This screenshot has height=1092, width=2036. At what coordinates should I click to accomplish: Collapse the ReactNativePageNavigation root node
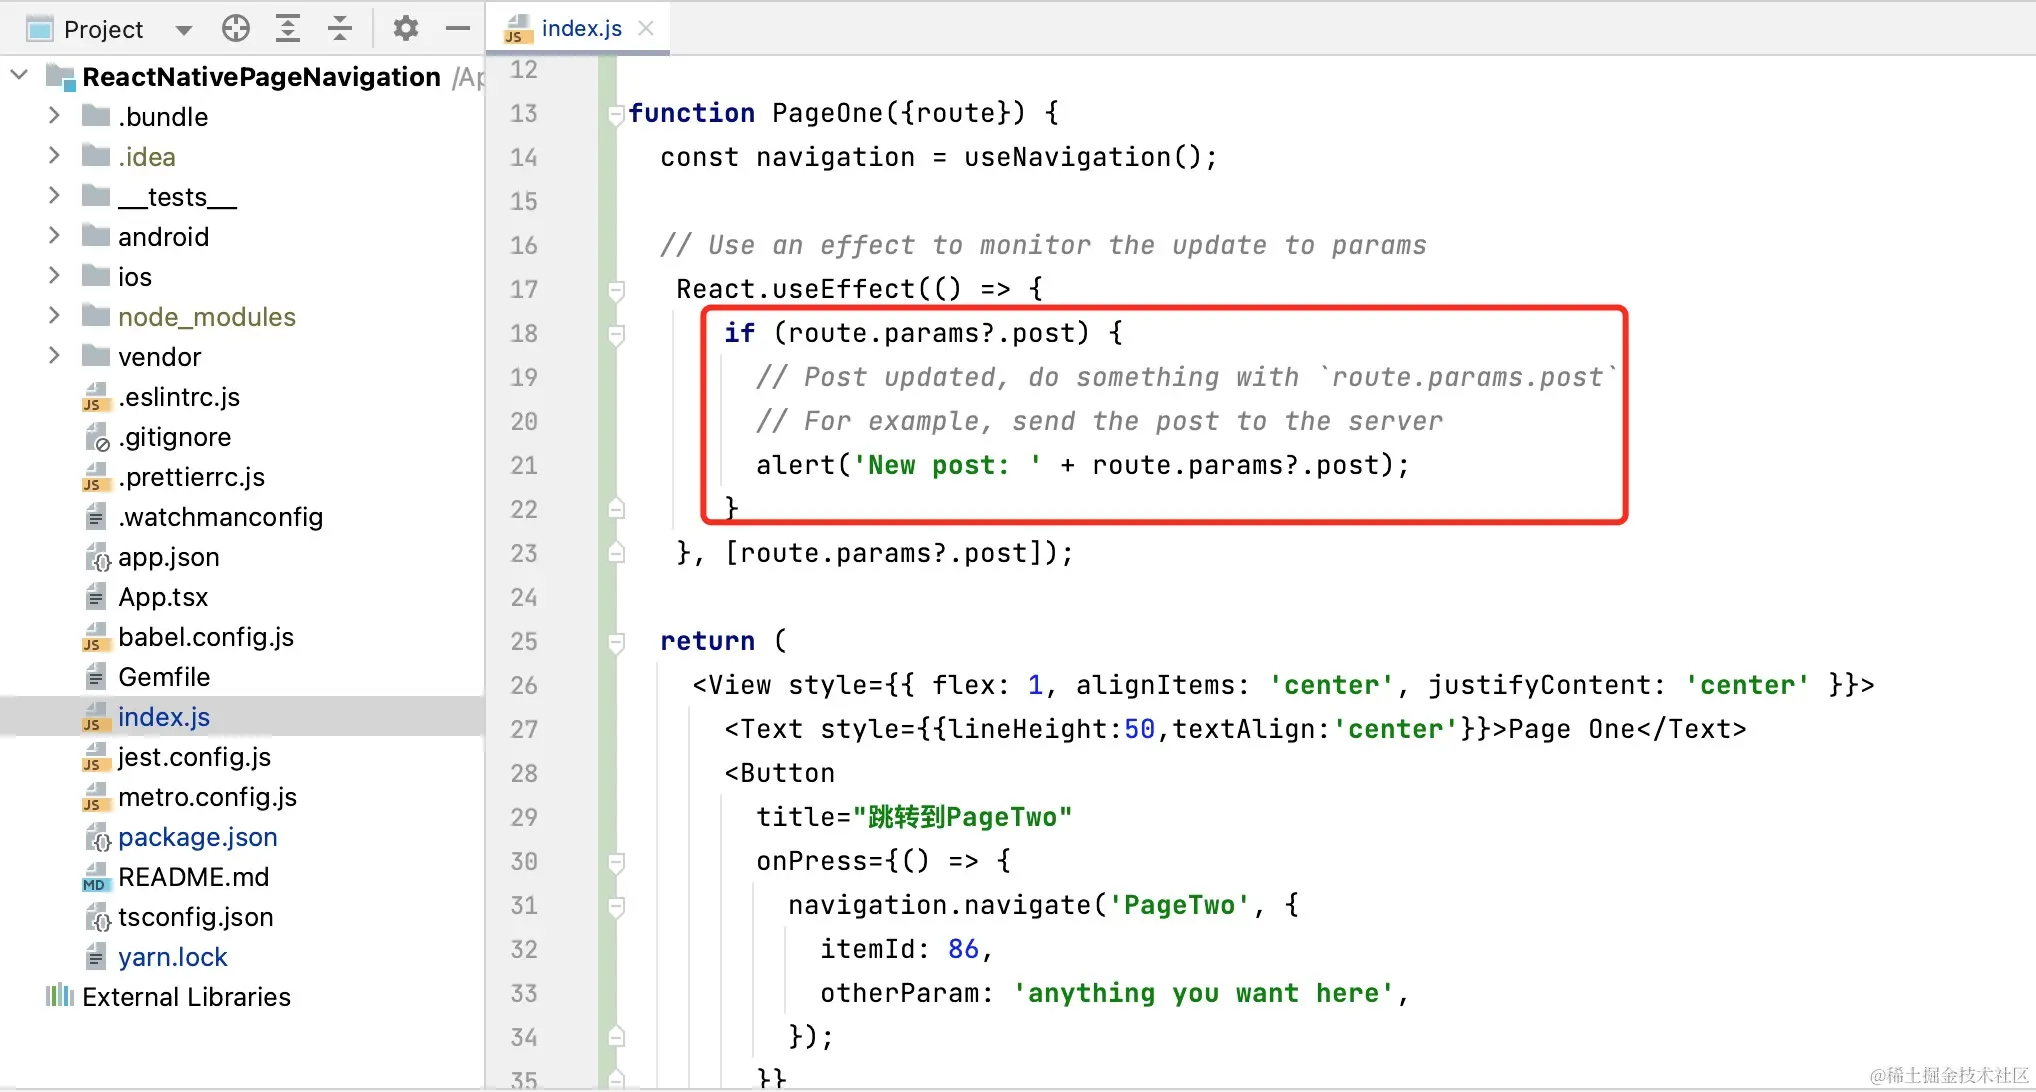point(19,75)
